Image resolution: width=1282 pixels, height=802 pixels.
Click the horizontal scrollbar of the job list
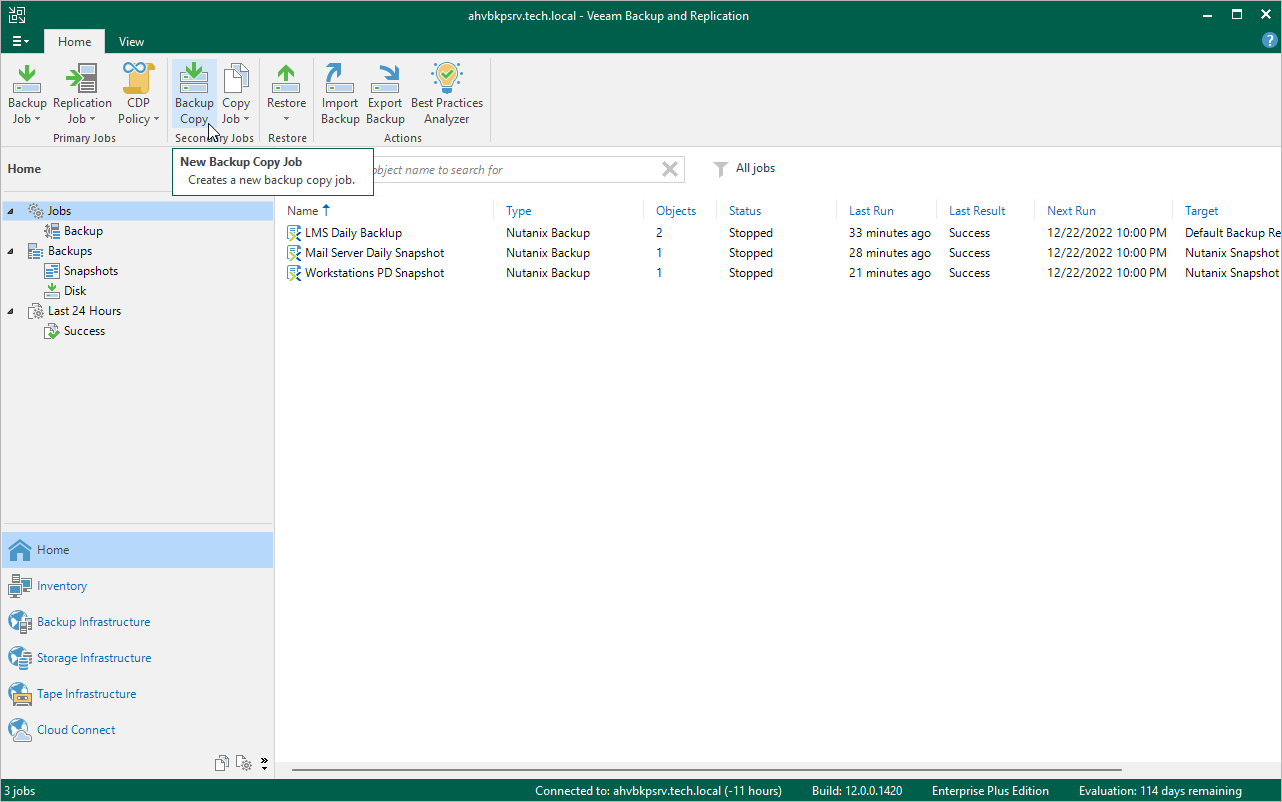coord(706,770)
